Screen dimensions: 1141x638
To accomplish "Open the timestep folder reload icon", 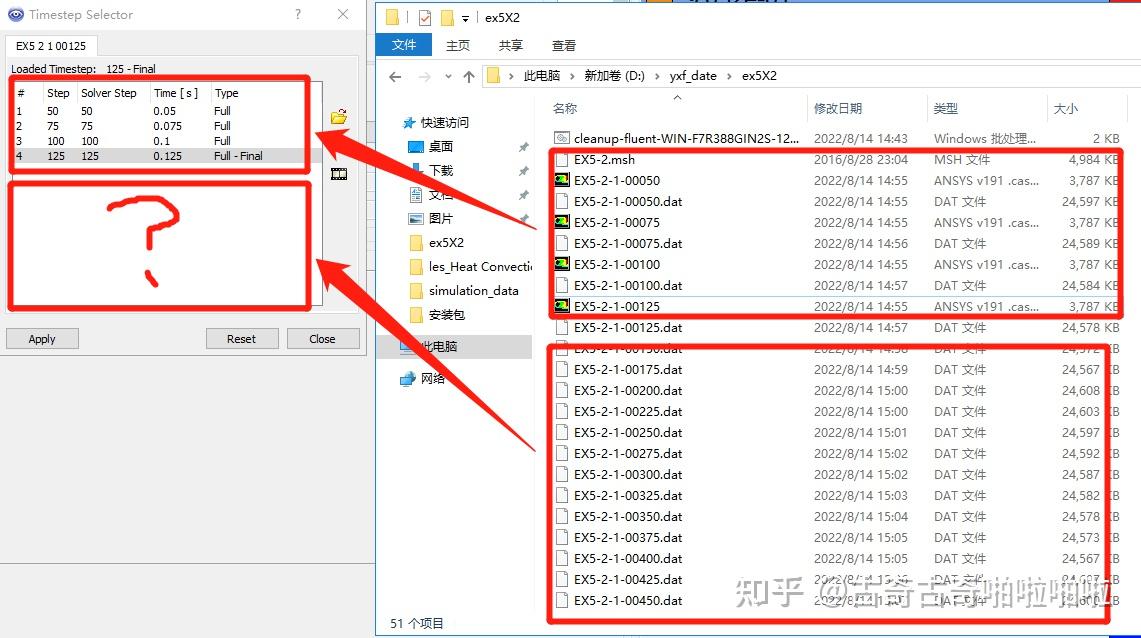I will point(339,116).
